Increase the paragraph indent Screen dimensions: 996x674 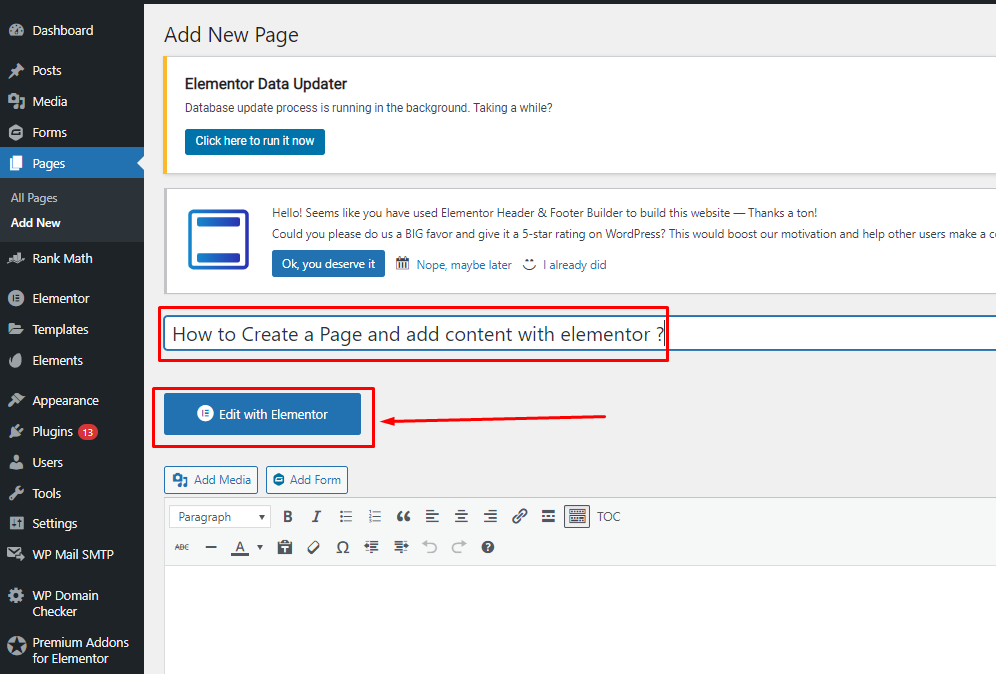click(x=401, y=547)
